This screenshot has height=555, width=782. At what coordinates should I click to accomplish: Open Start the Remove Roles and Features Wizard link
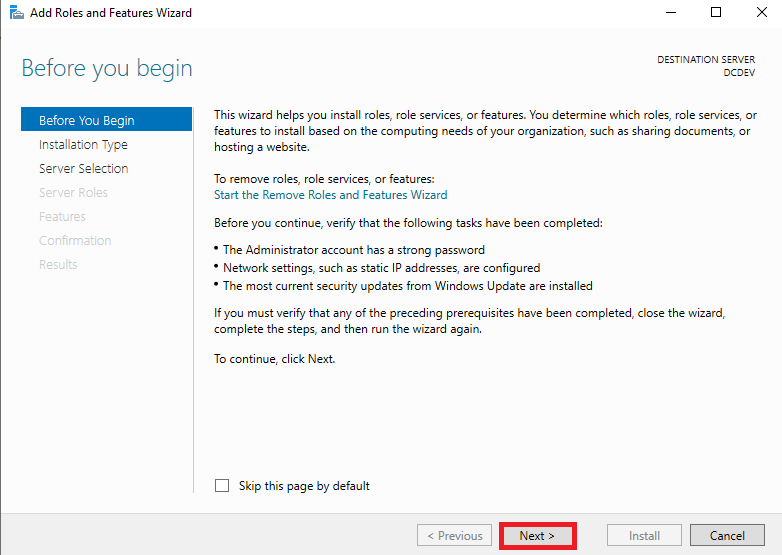click(x=330, y=195)
